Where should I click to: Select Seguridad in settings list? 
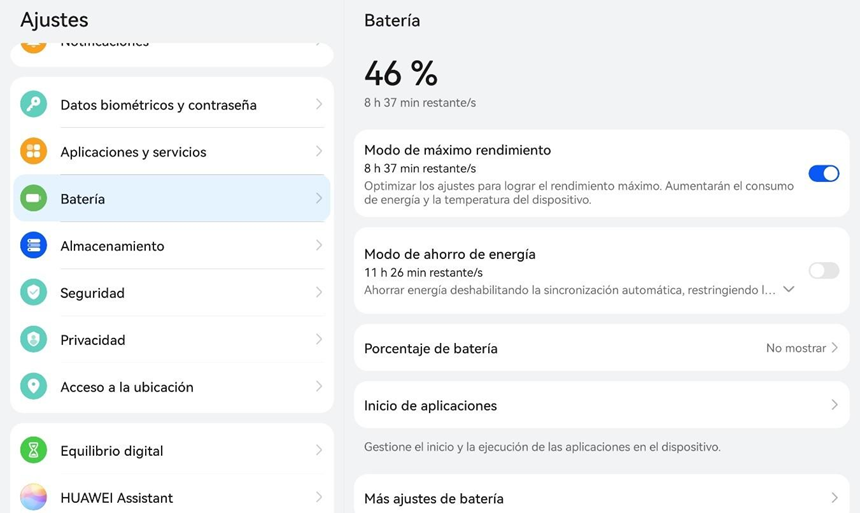coord(172,292)
